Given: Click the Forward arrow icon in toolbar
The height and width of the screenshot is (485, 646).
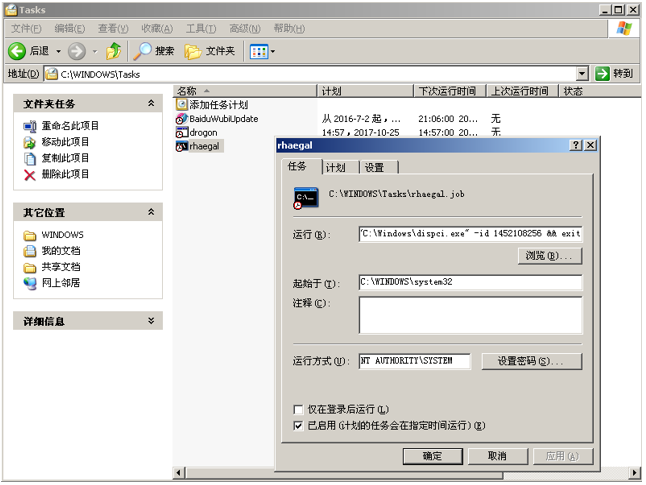Looking at the screenshot, I should (77, 52).
